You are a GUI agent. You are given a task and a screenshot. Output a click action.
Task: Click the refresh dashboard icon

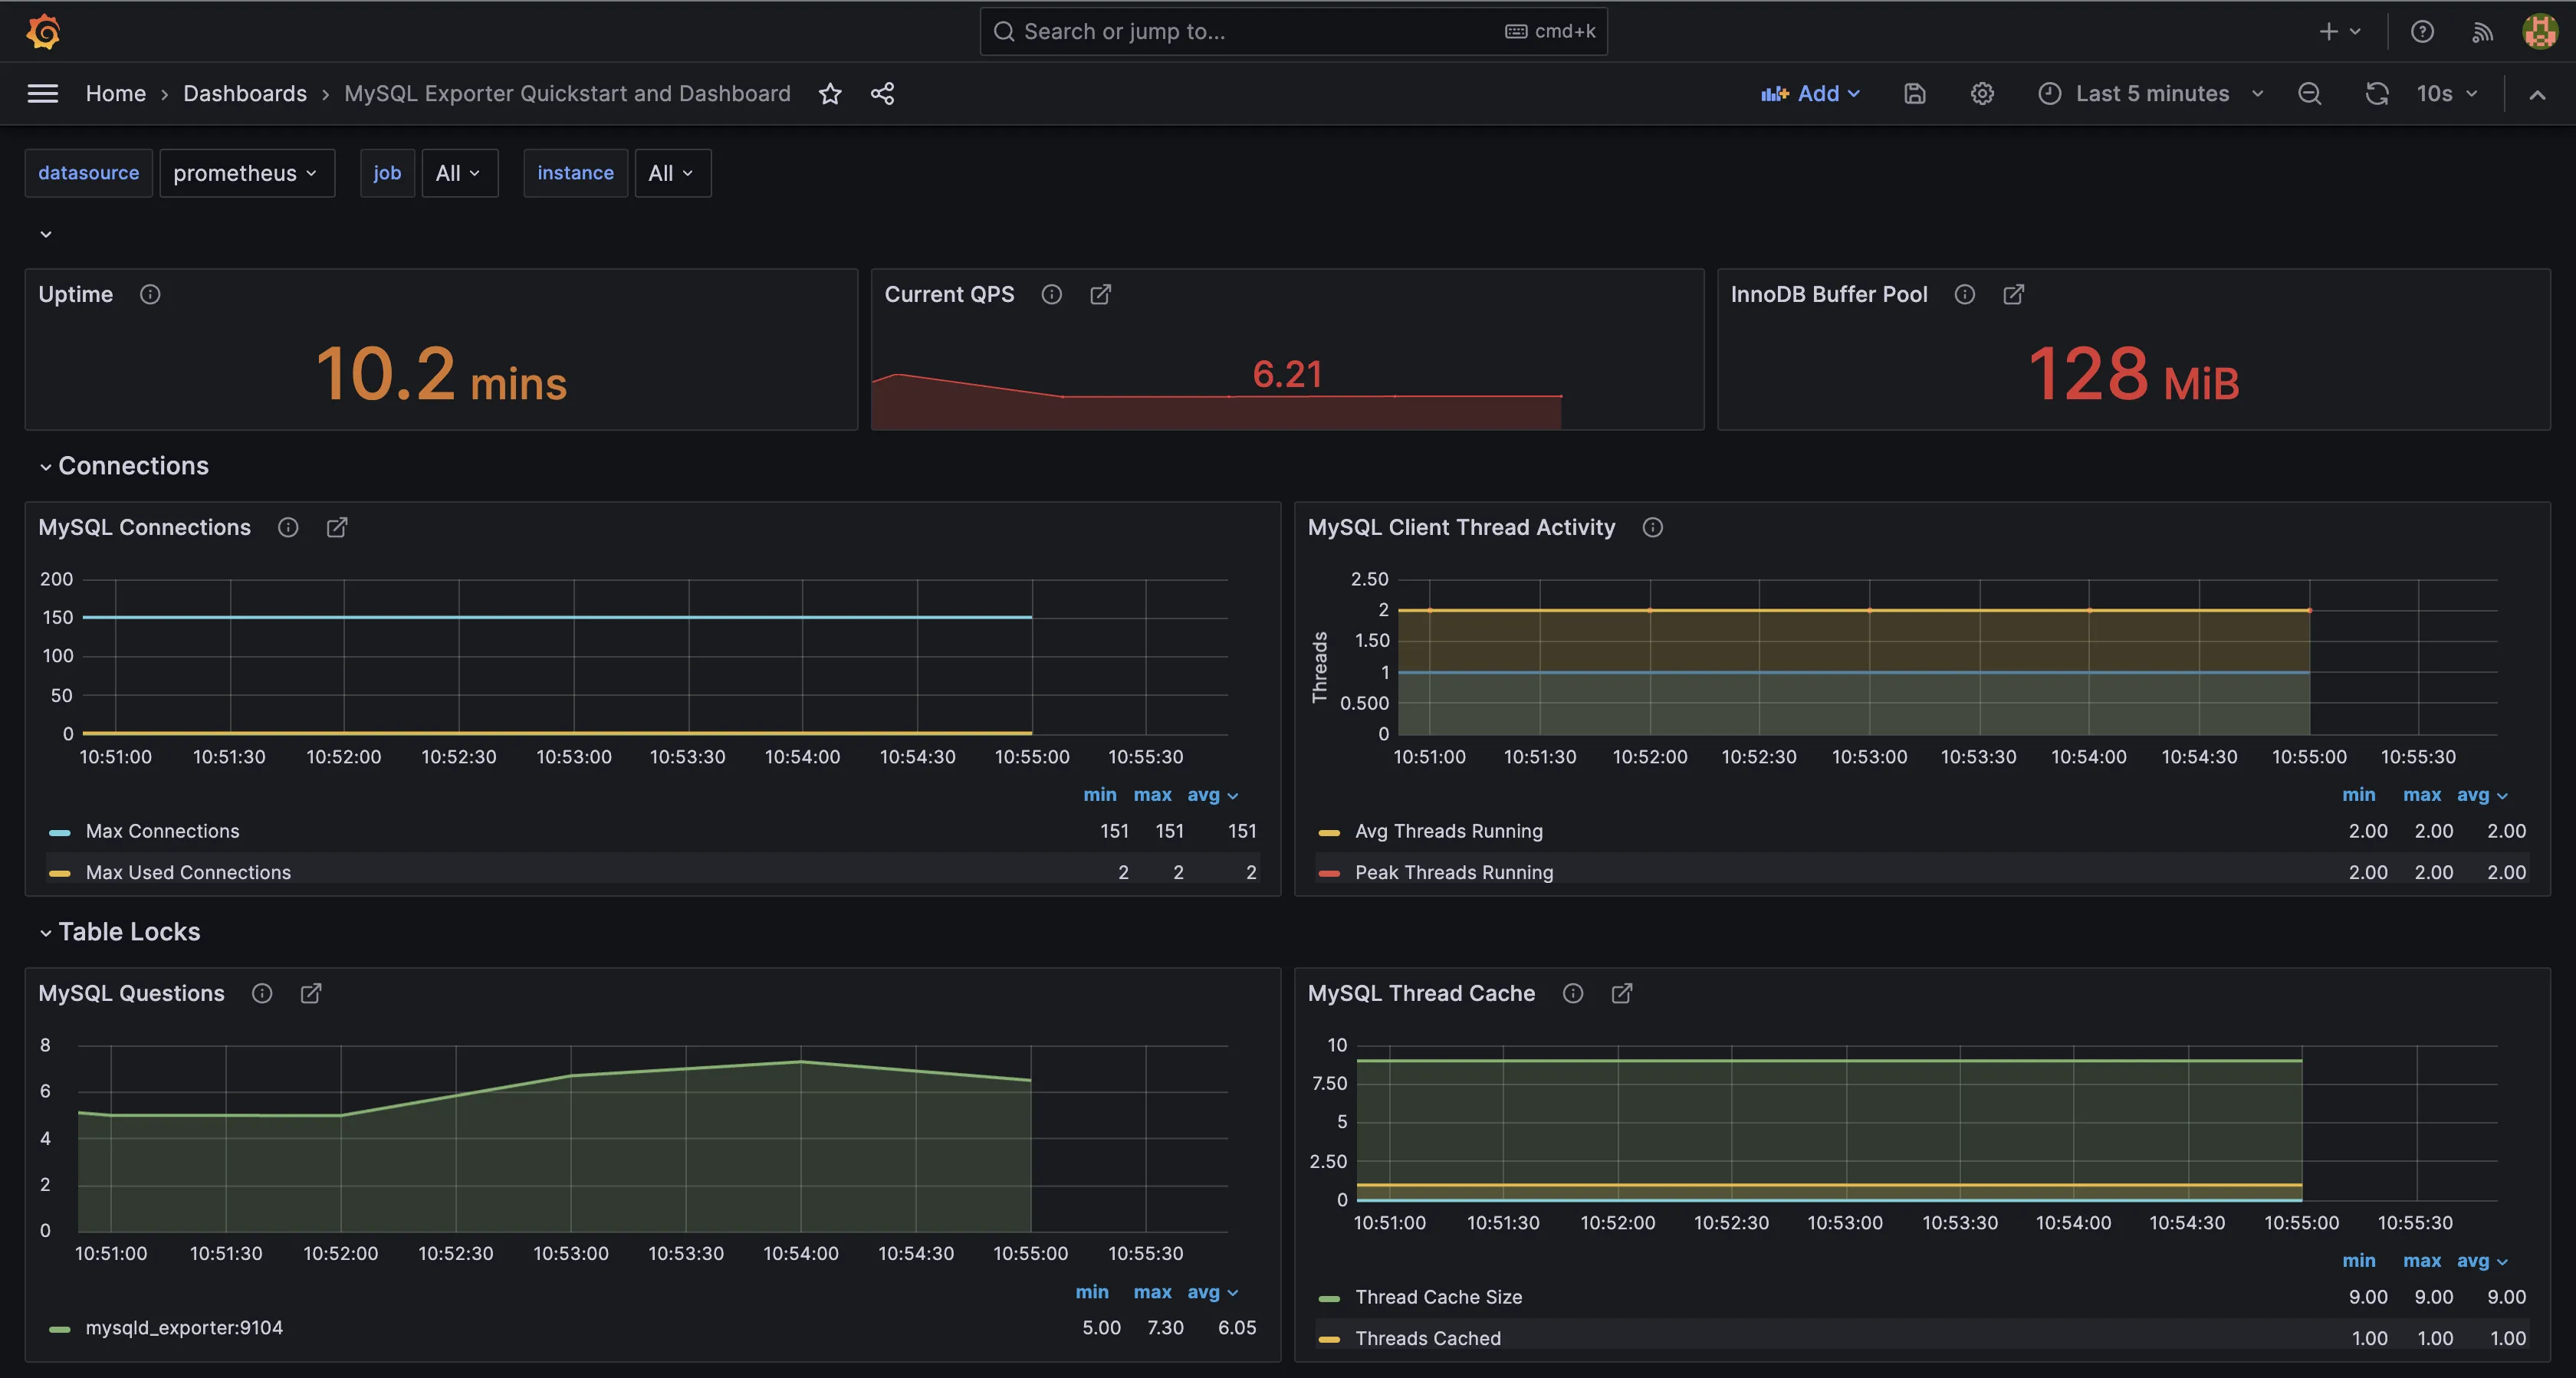(2376, 94)
